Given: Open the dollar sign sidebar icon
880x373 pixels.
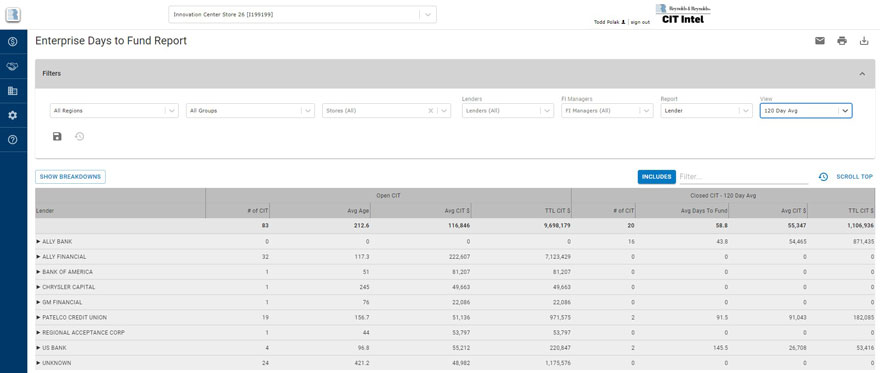Looking at the screenshot, I should click(13, 42).
